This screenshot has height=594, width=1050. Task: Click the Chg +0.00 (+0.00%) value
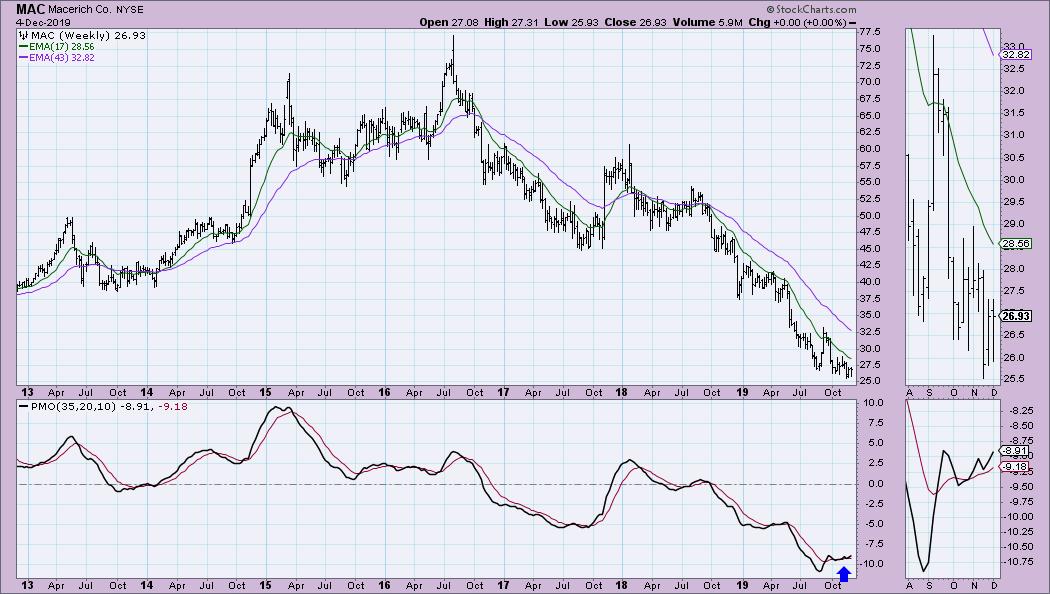[x=798, y=22]
